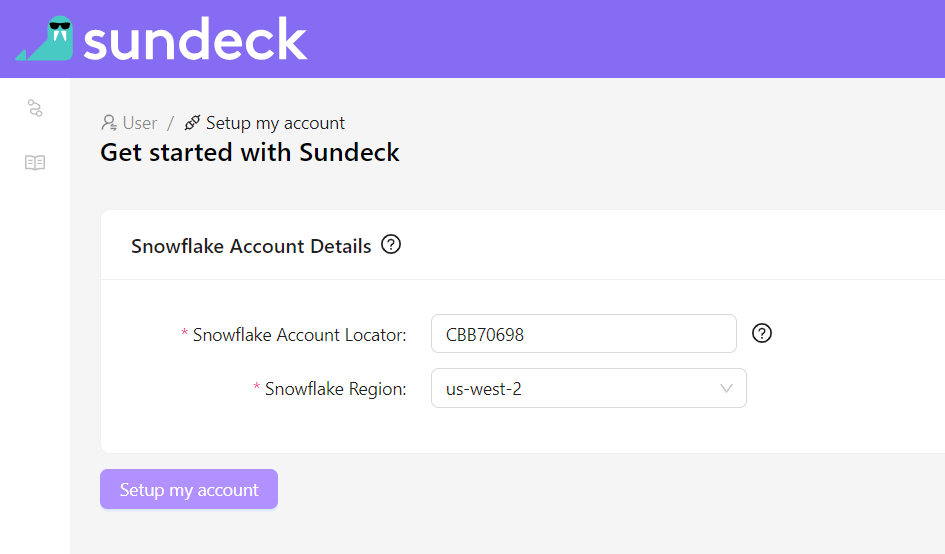Show help for Snowflake Account Details
The width and height of the screenshot is (945, 554).
tap(391, 245)
